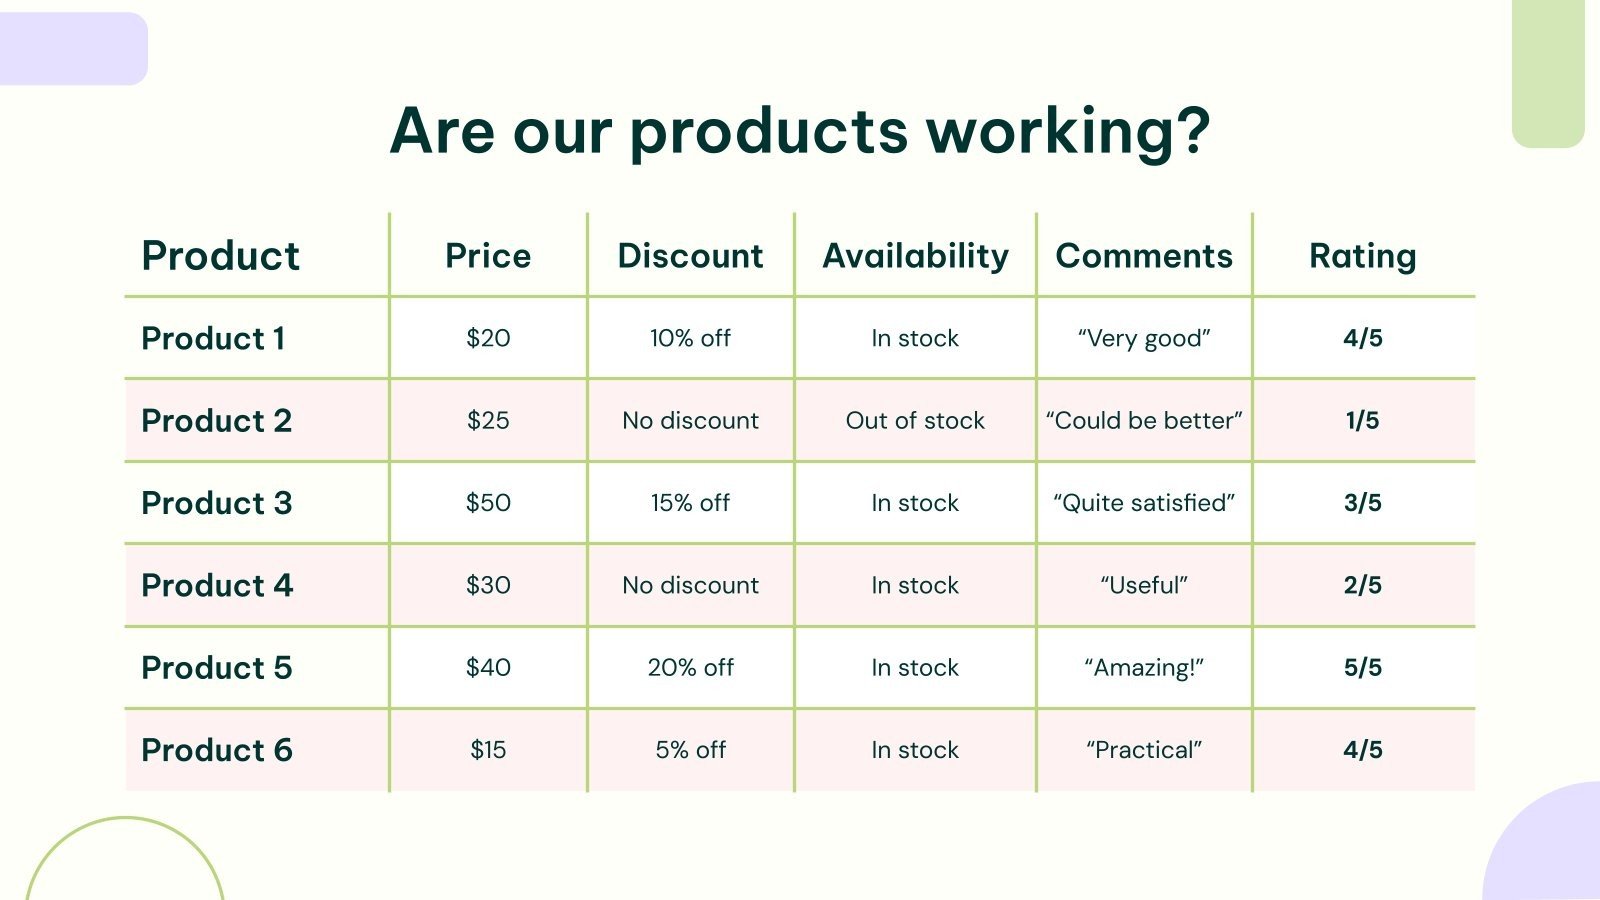This screenshot has width=1600, height=900.
Task: Select the Product 4 row label
Action: pos(217,586)
